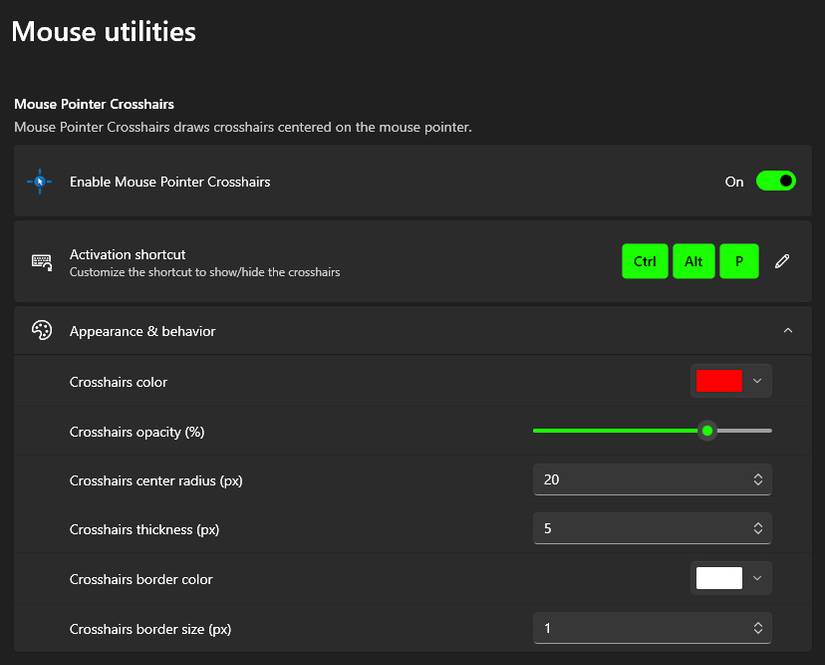Turn off Enable Mouse Pointer Crosshairs toggle
Viewport: 825px width, 665px height.
tap(776, 181)
